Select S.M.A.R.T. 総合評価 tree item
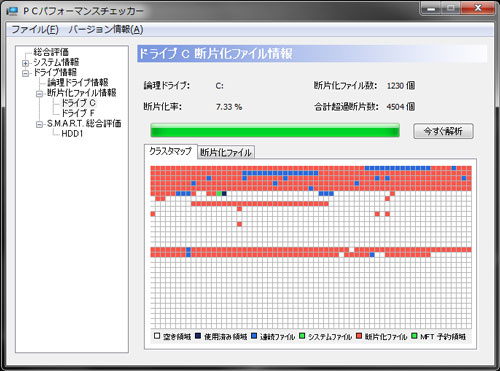Screen dimensions: 500x371 tap(84, 124)
